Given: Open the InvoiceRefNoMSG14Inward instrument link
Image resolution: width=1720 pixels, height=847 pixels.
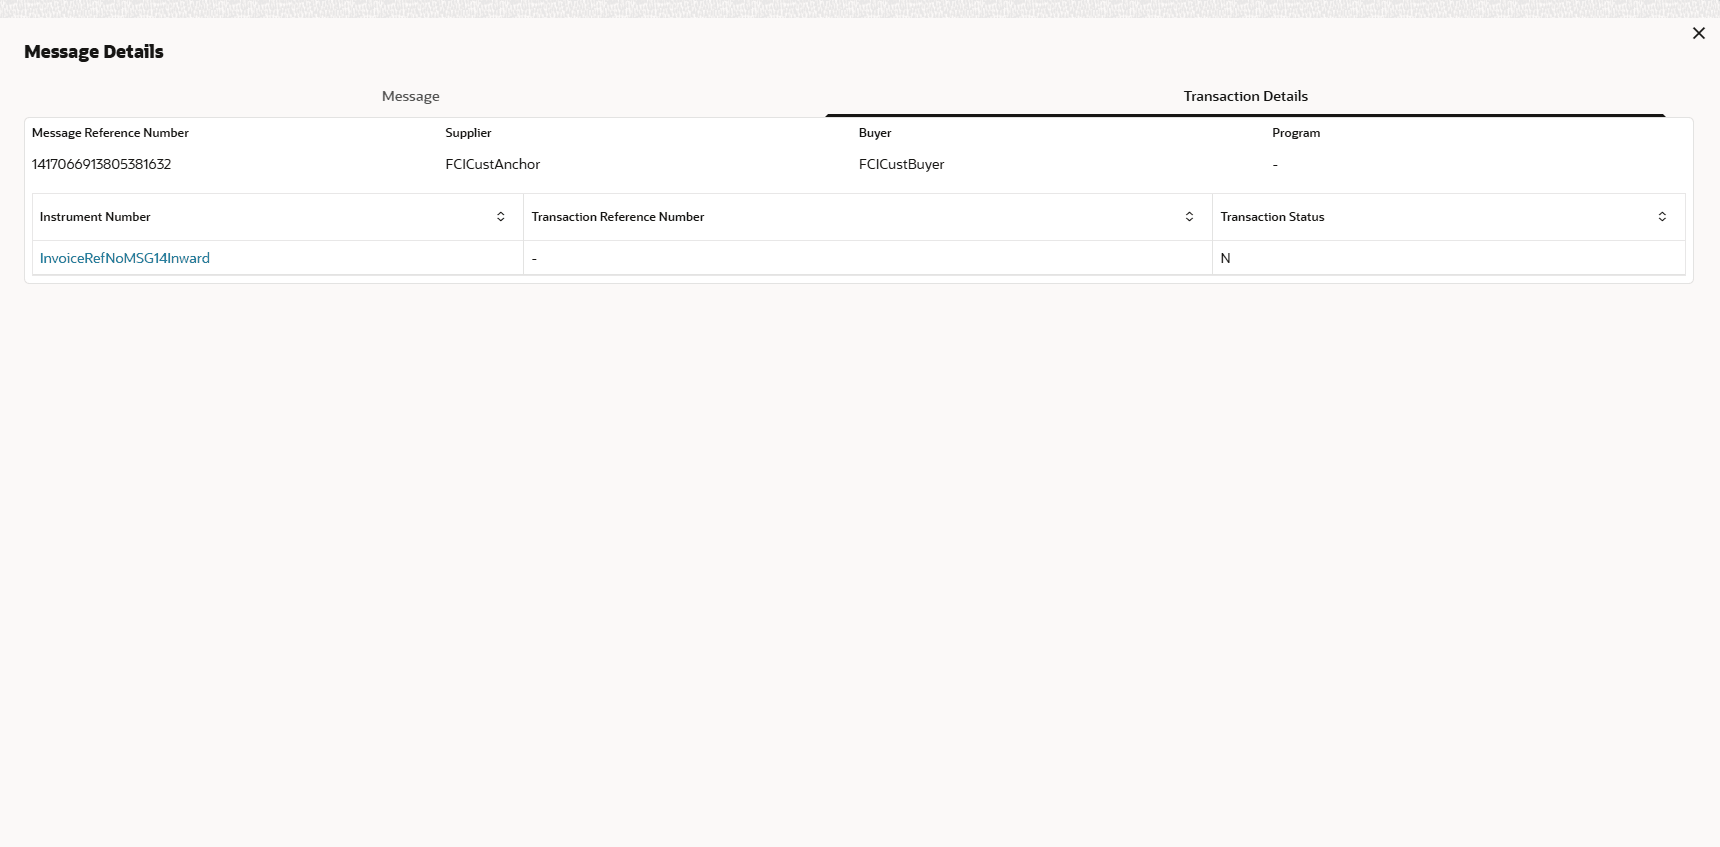Looking at the screenshot, I should [125, 258].
